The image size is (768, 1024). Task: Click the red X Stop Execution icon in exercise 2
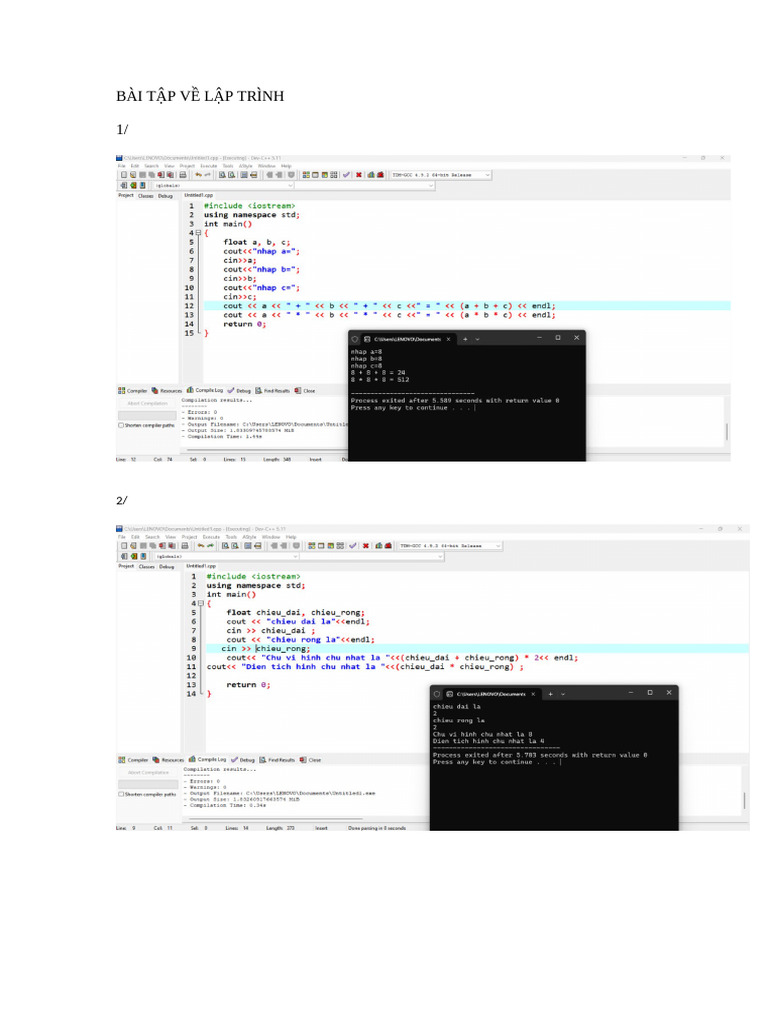point(366,545)
